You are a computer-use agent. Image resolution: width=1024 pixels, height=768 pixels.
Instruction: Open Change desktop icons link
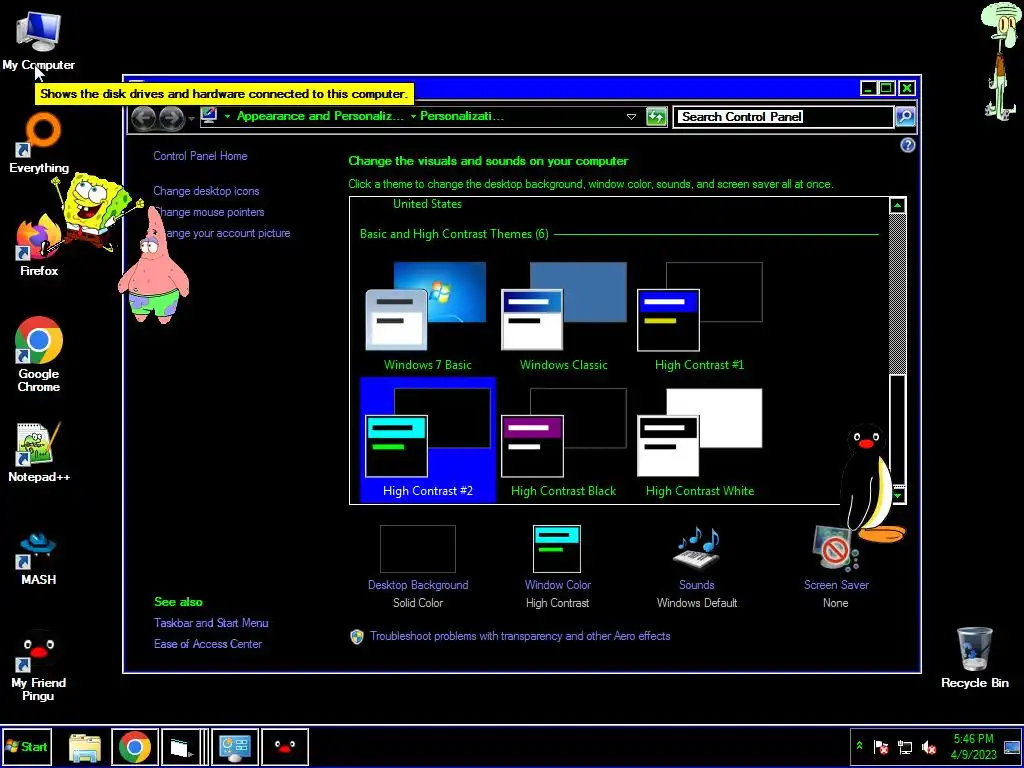pyautogui.click(x=206, y=191)
